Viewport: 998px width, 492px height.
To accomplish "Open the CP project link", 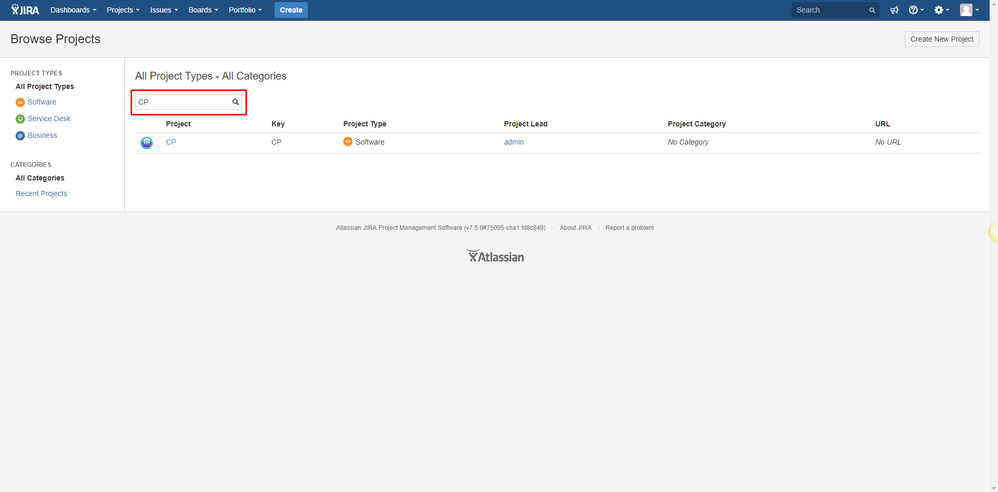I will [171, 142].
